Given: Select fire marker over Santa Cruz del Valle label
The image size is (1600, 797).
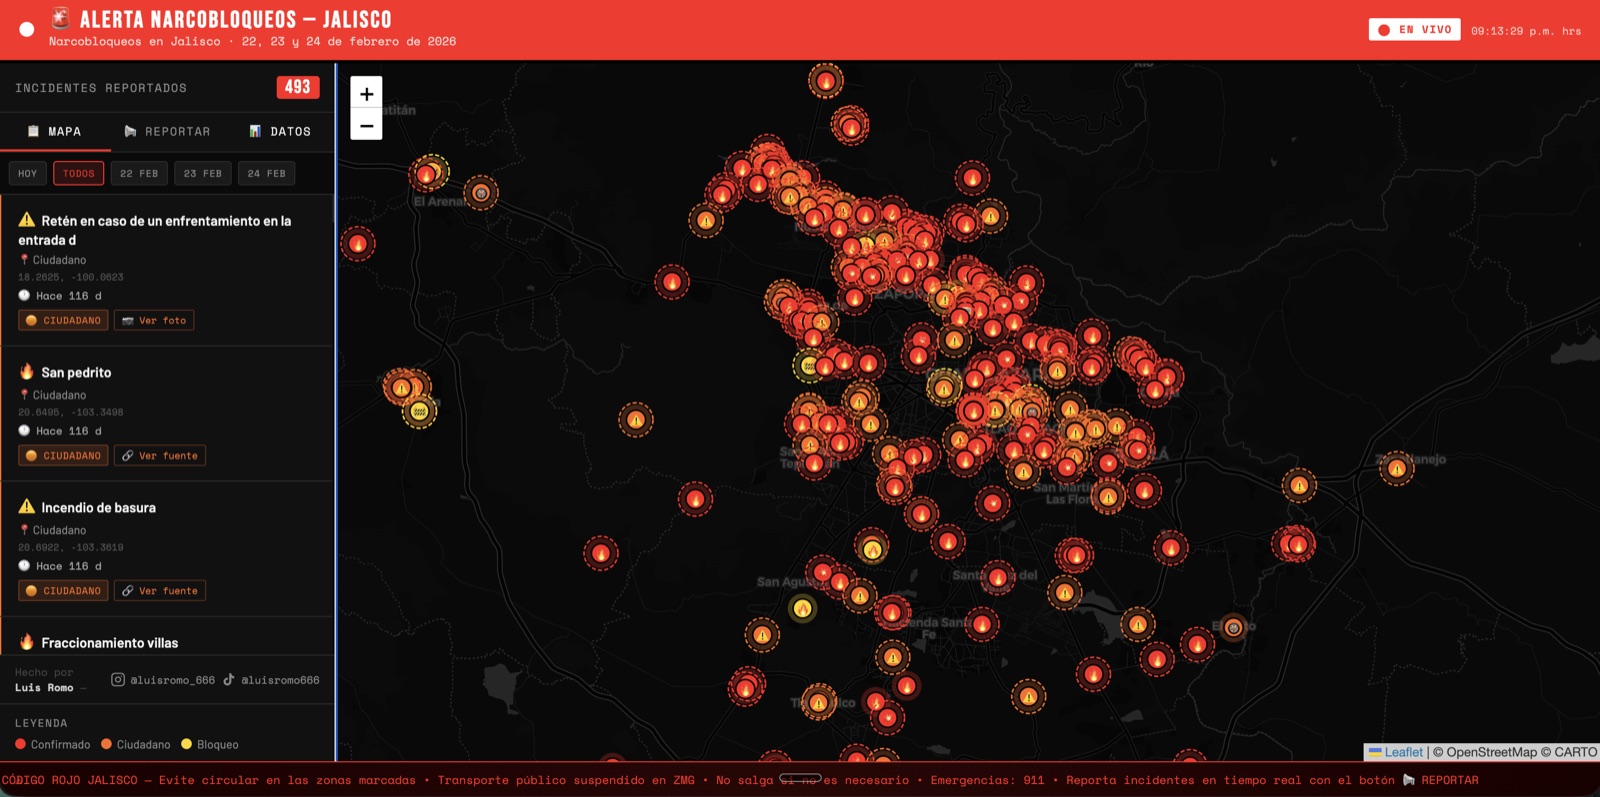Looking at the screenshot, I should click(x=997, y=577).
